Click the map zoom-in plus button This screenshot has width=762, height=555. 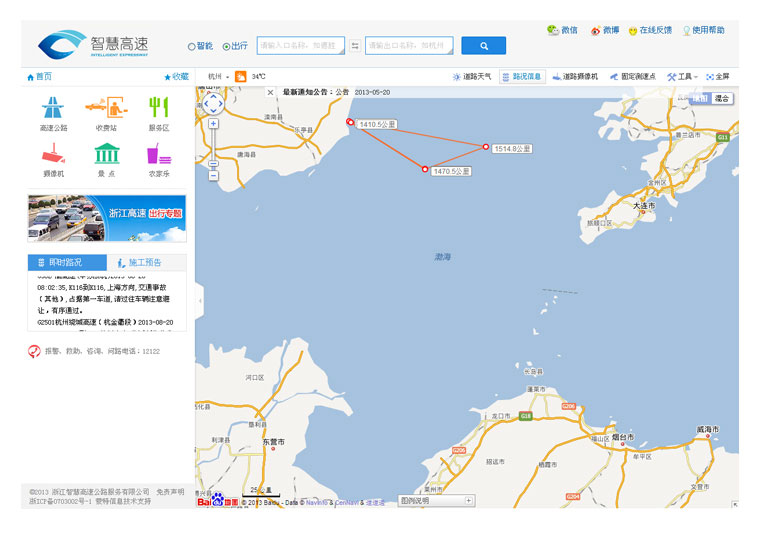213,124
